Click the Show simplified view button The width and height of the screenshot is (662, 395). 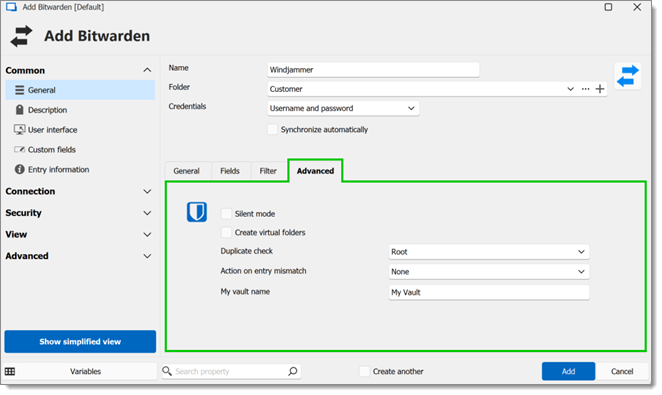point(80,341)
